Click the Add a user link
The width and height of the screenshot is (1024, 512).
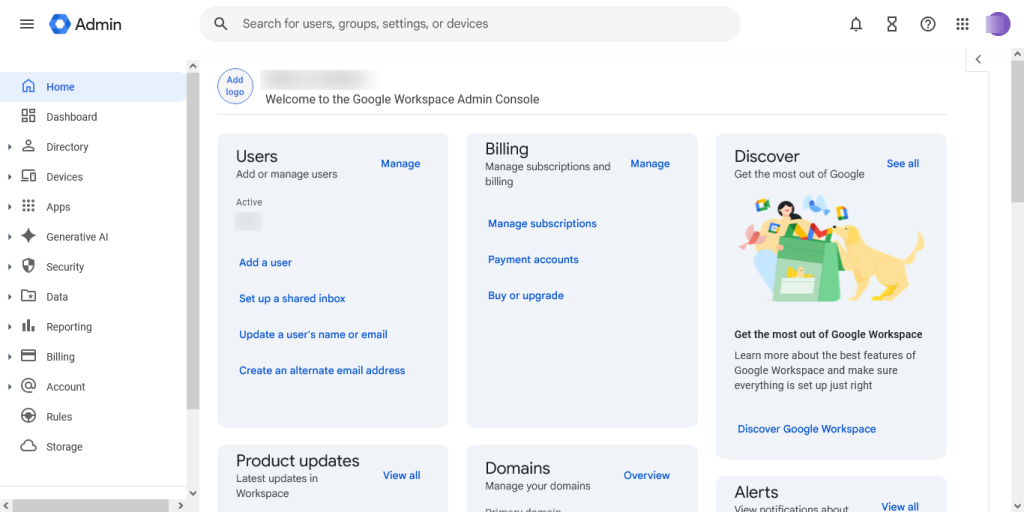[265, 263]
